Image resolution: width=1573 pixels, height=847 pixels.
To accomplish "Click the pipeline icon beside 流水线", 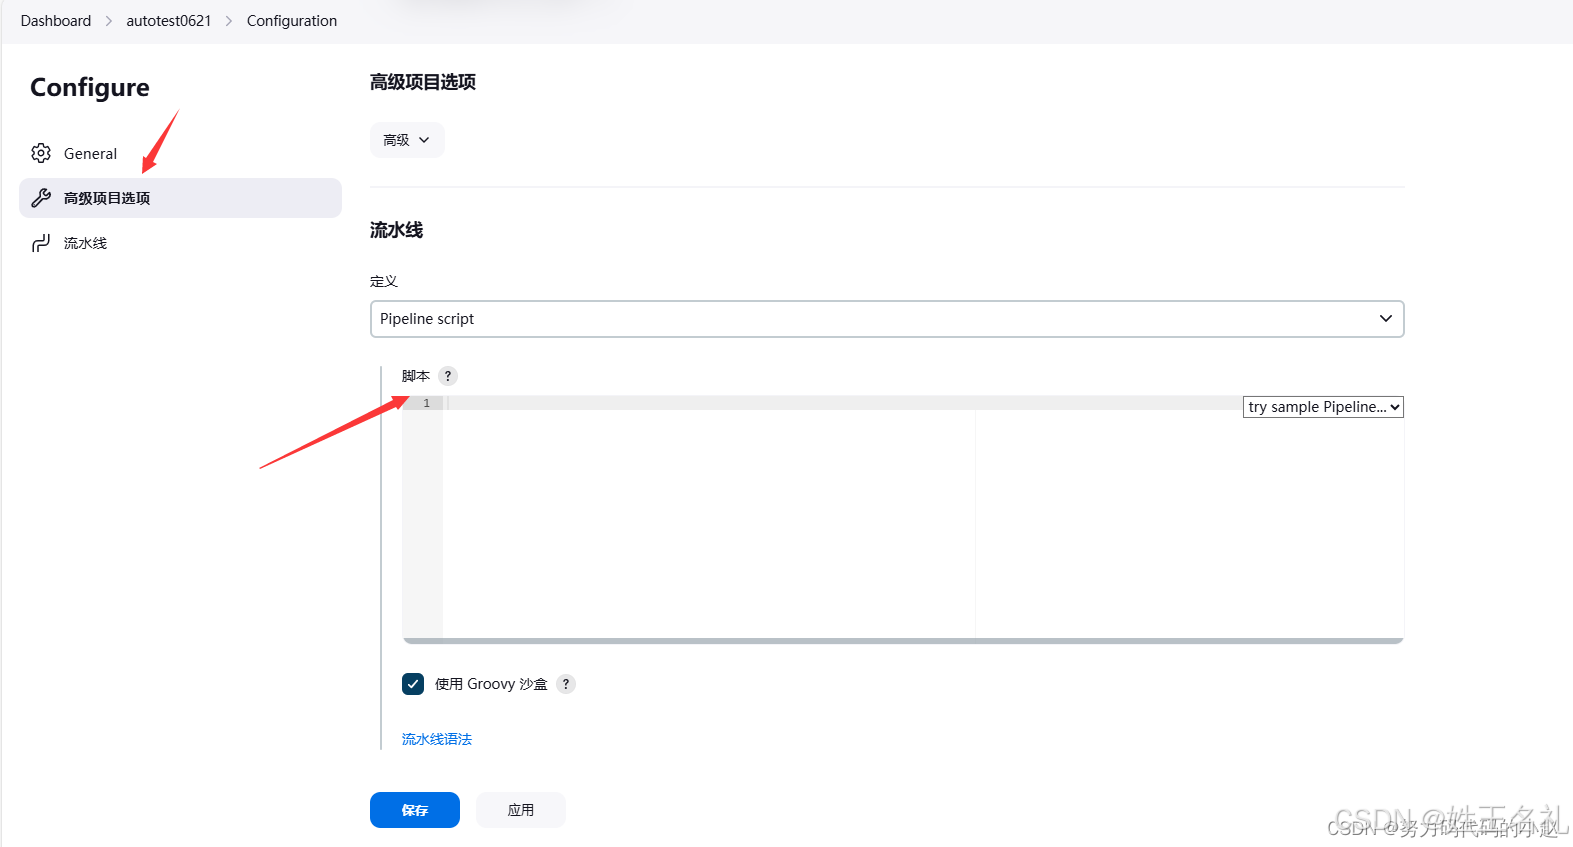I will click(x=41, y=243).
